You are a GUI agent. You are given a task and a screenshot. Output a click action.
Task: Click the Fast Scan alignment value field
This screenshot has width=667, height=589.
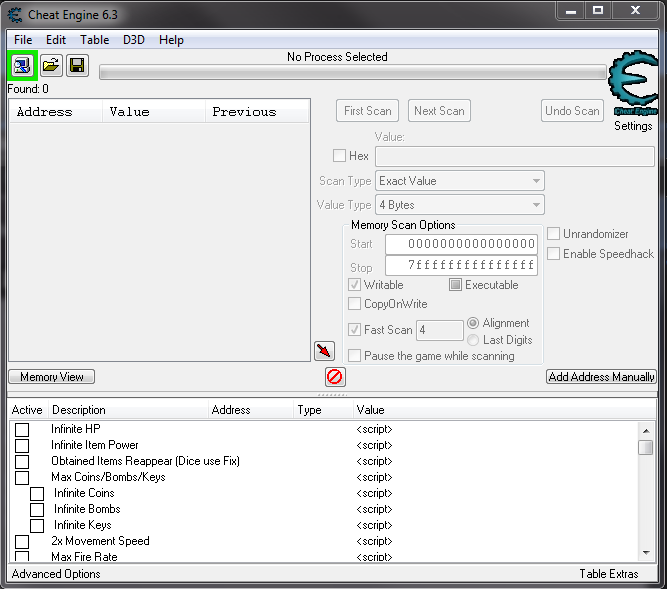click(x=440, y=330)
